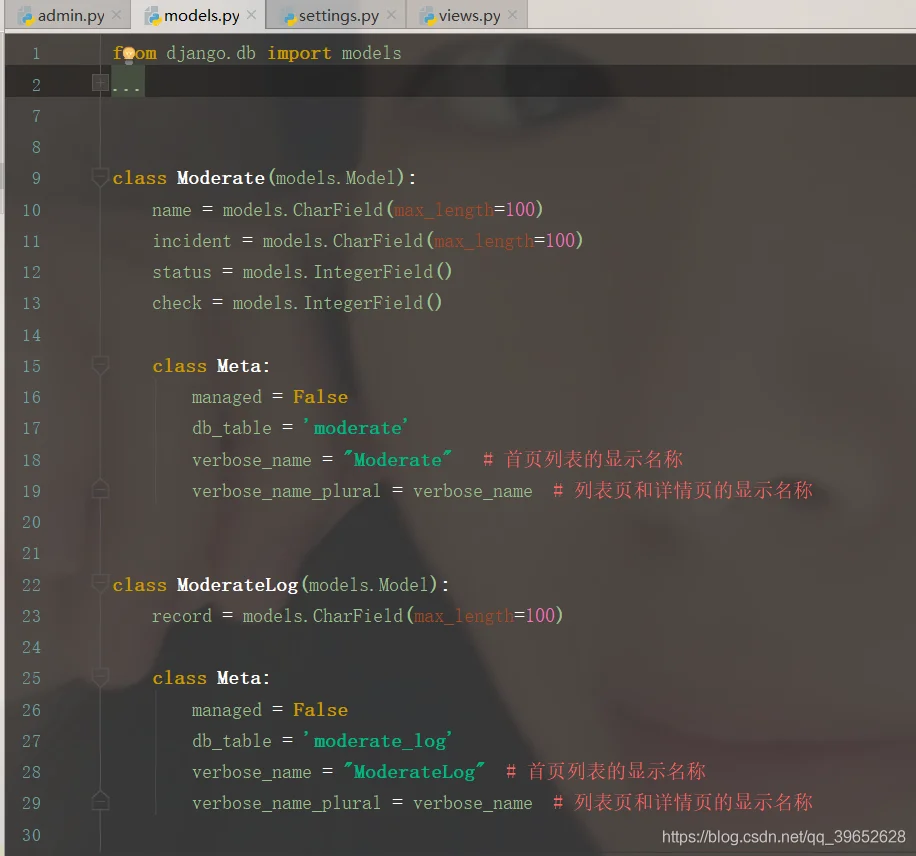916x856 pixels.
Task: Click the 'name' field definition on line 10
Action: point(348,209)
